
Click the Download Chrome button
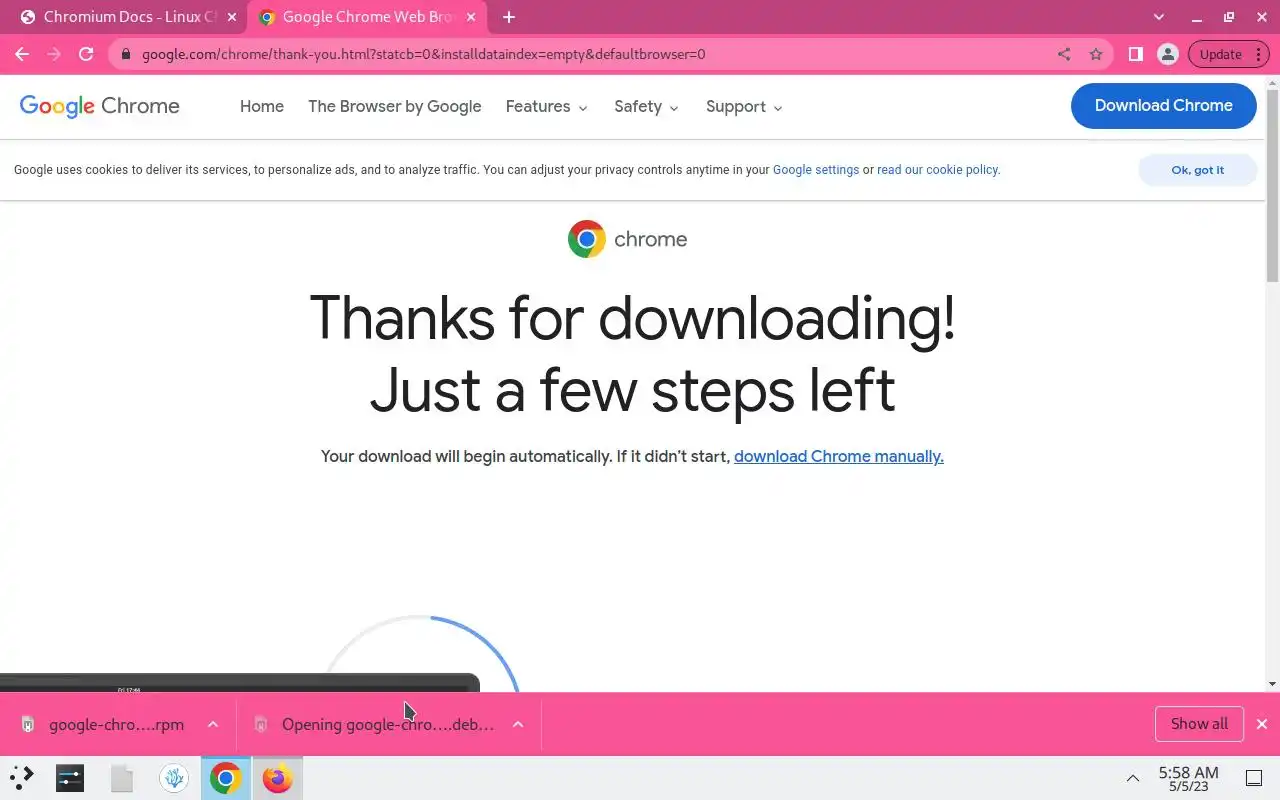[x=1163, y=105]
